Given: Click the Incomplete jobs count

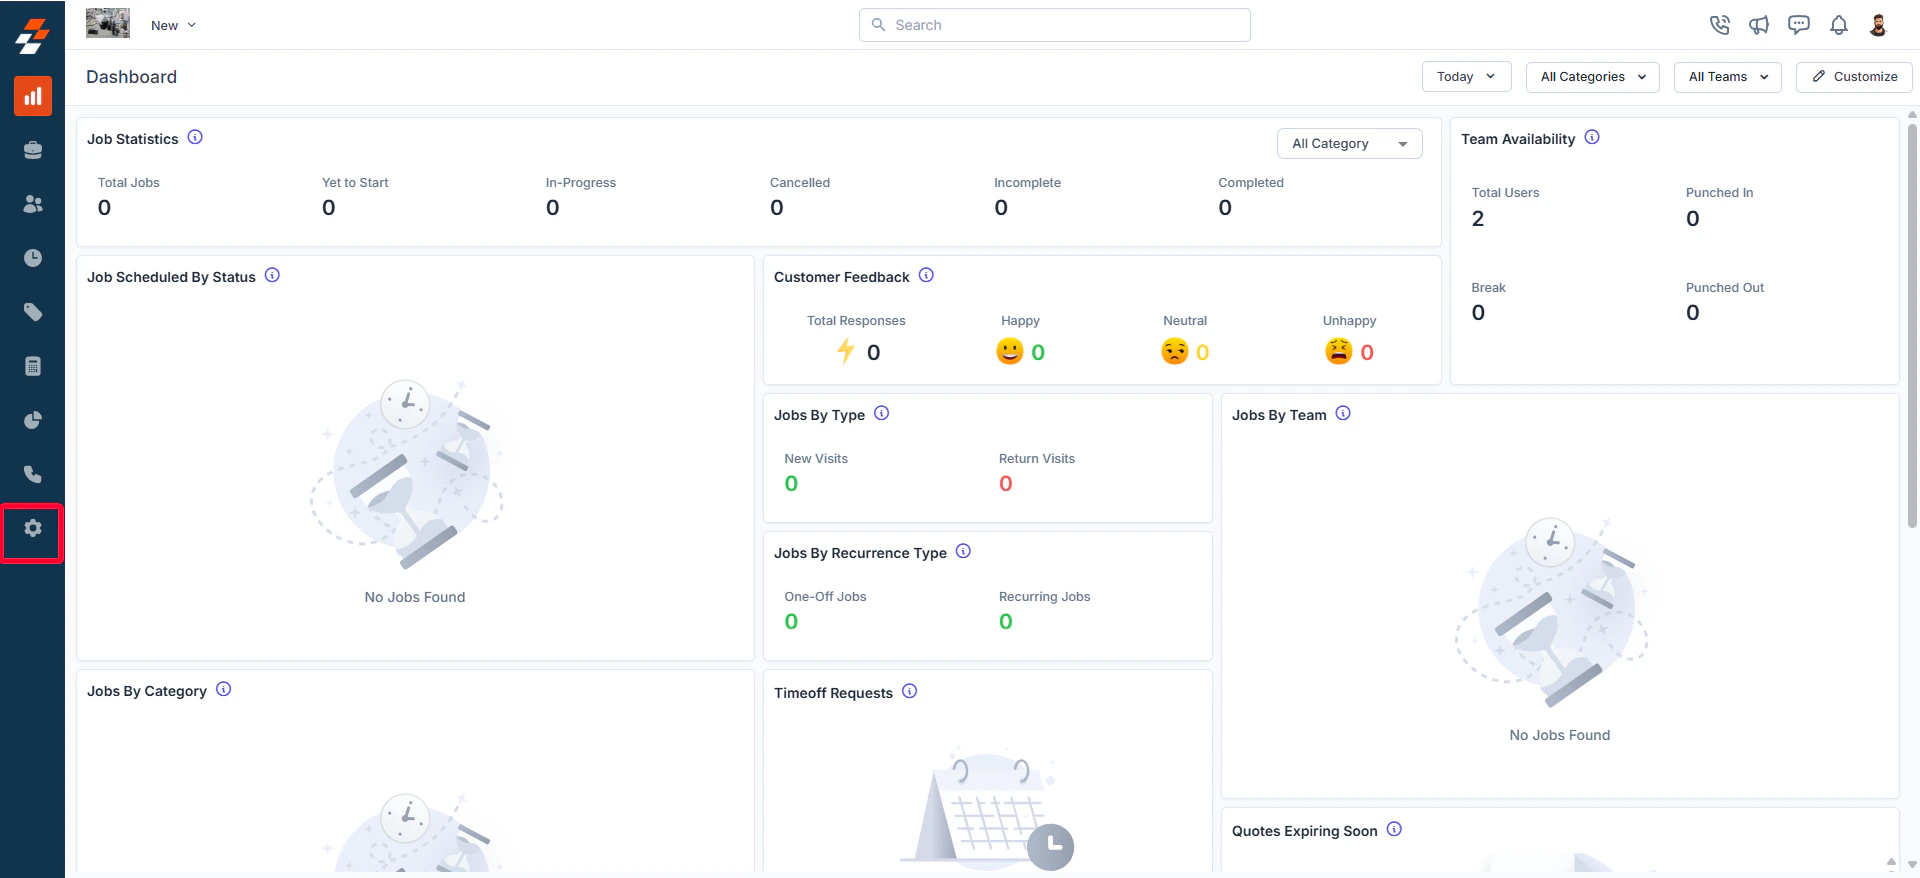Looking at the screenshot, I should (x=1000, y=208).
